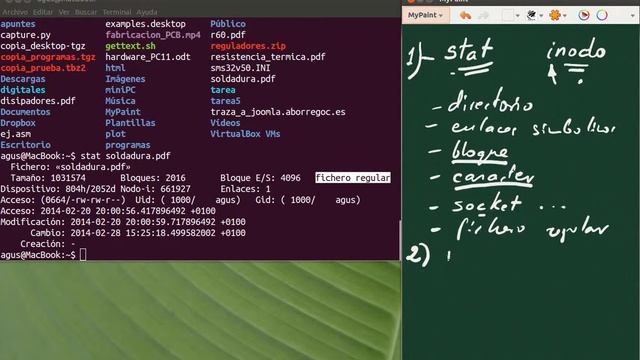
Task: Click the 'Escritorio' directory name
Action: click(x=26, y=145)
